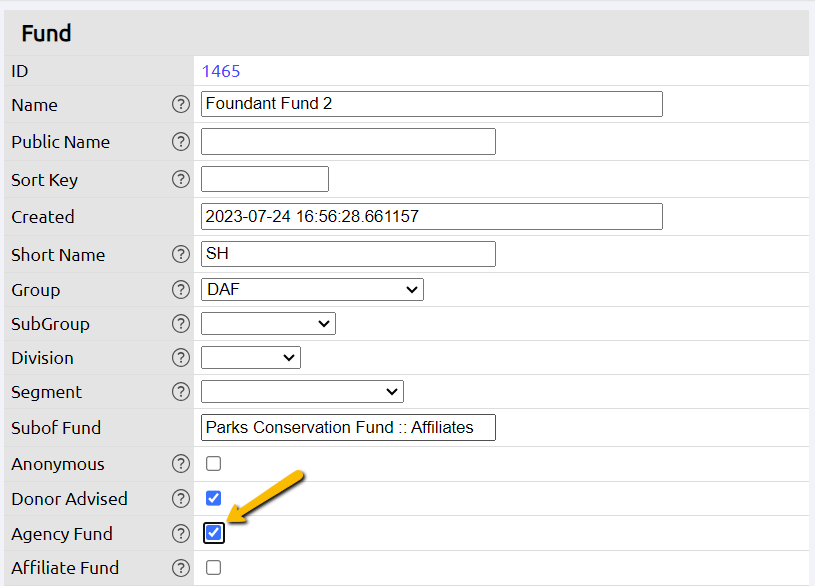
Task: Open help icon for Name field
Action: tap(181, 104)
